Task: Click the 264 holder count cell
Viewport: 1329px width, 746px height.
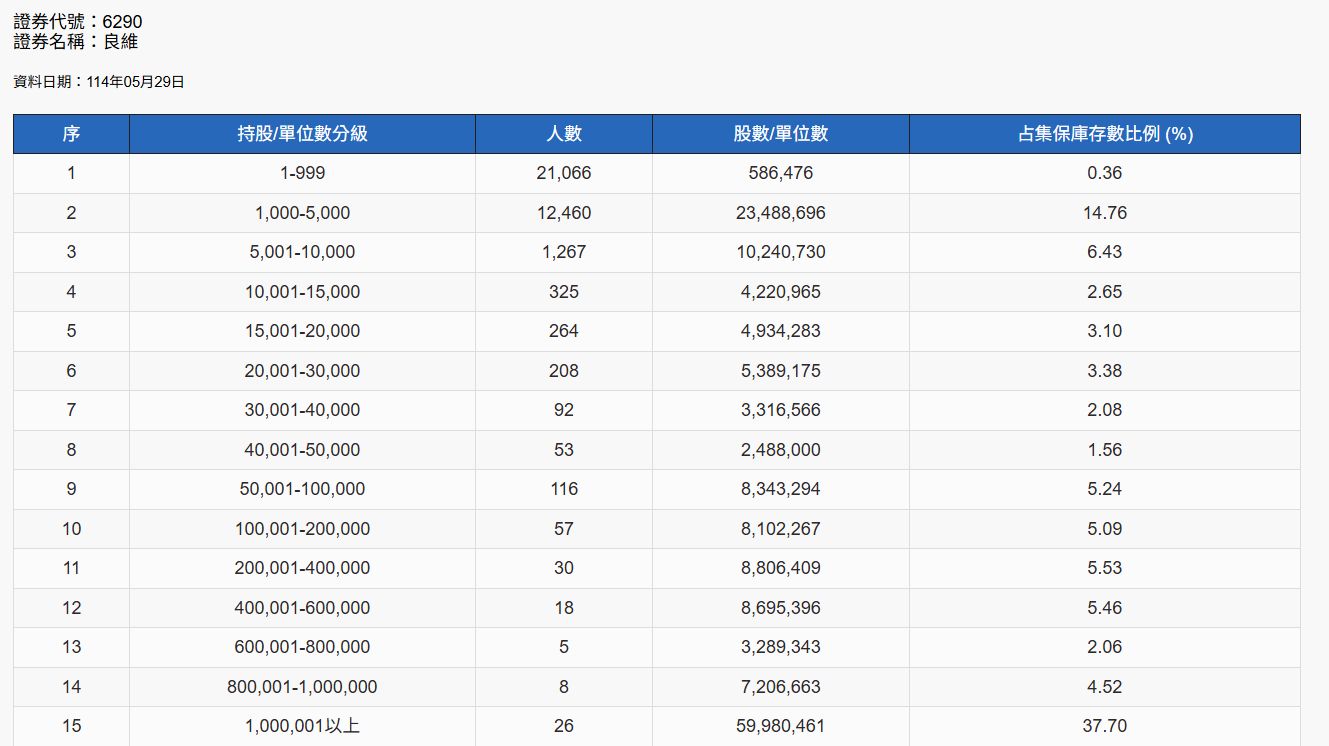Action: (x=564, y=331)
